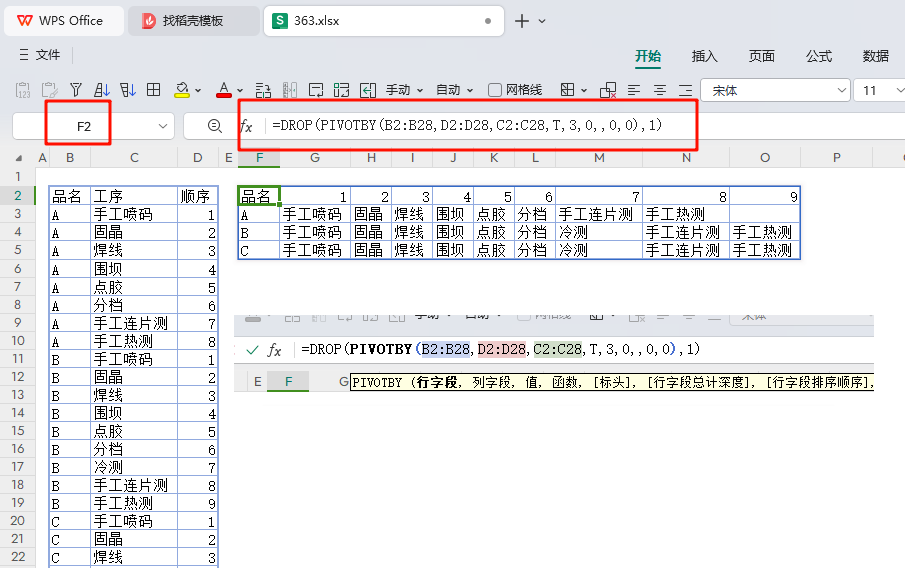Select row 10 header

pyautogui.click(x=18, y=341)
